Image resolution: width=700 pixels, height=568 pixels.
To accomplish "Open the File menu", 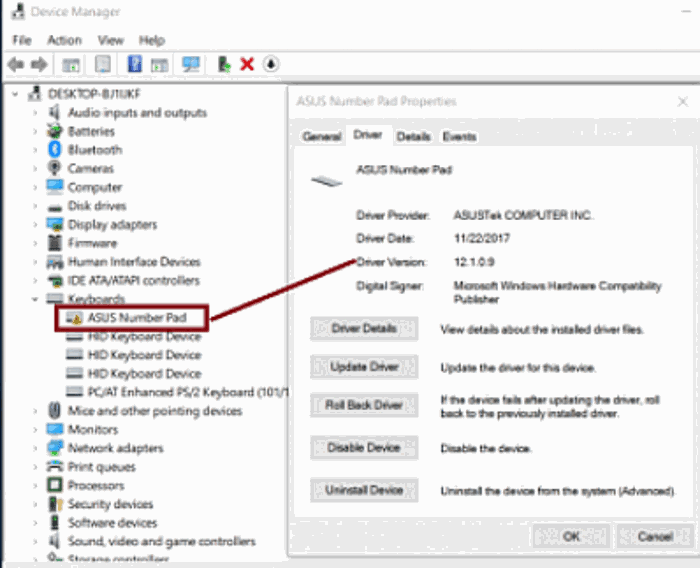I will 22,40.
